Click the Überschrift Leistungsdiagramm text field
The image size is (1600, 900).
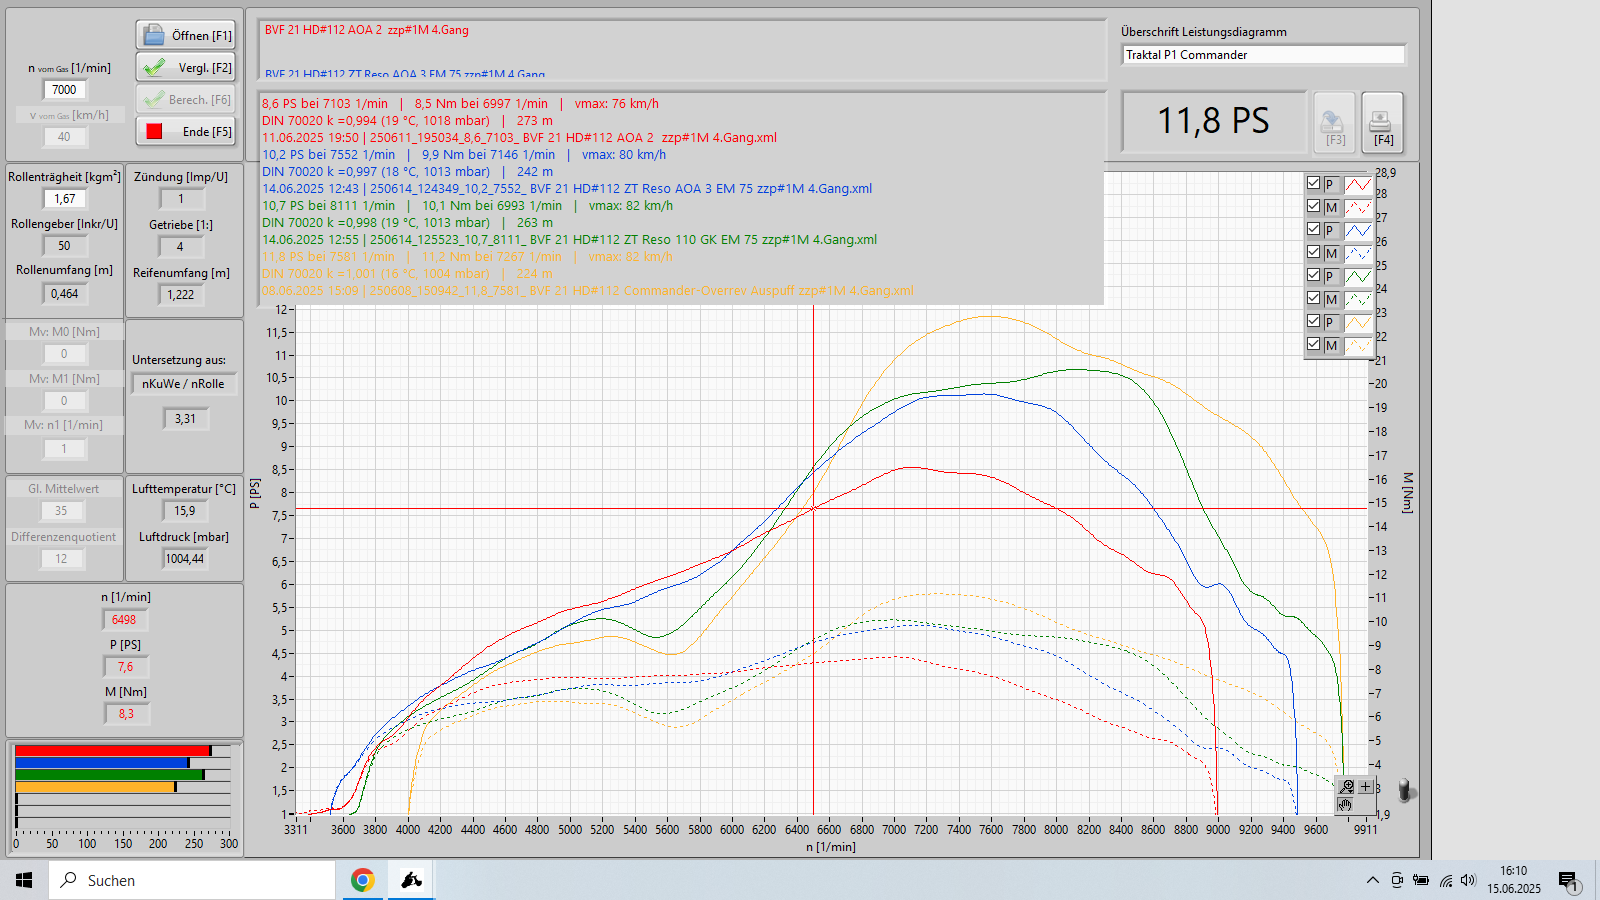tap(1263, 55)
